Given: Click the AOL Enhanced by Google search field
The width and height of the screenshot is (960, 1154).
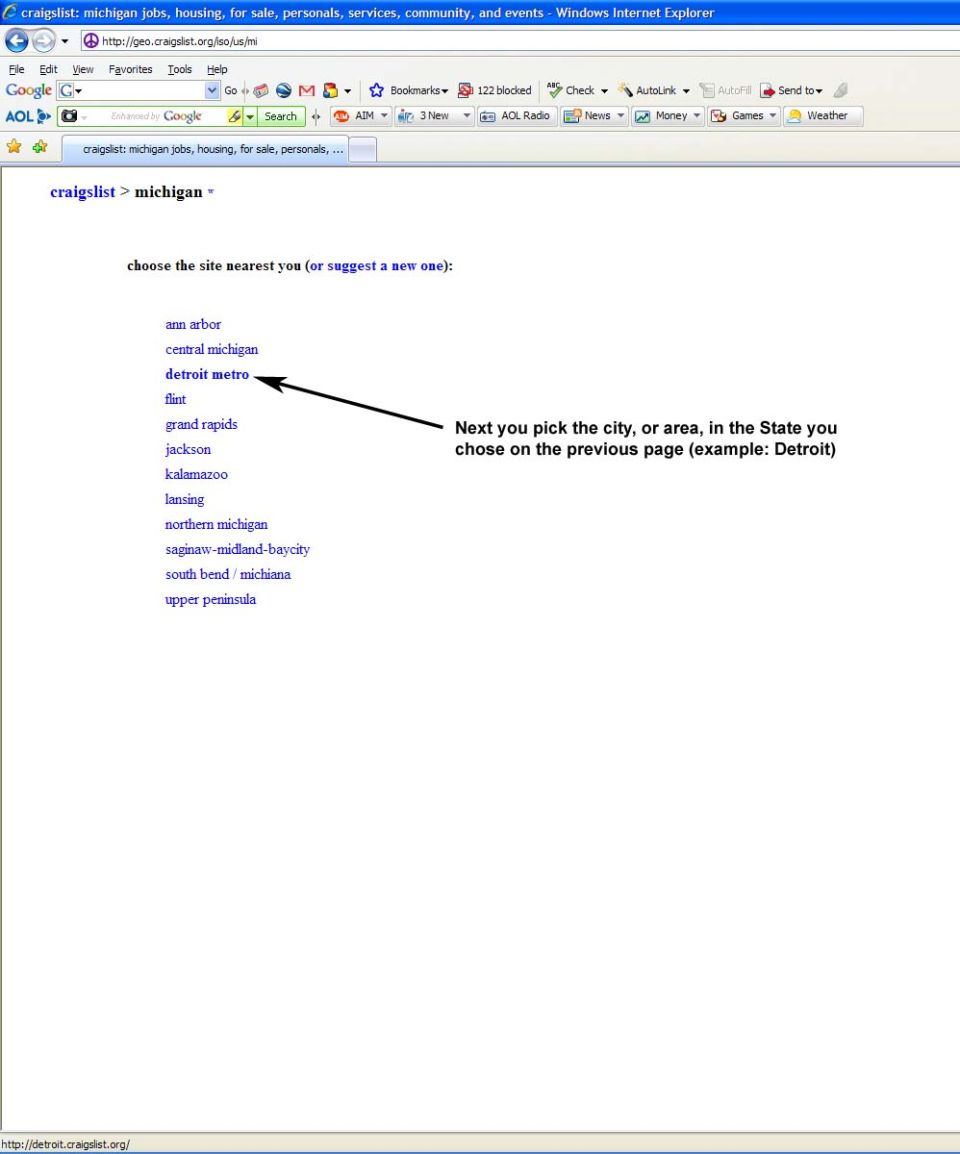Looking at the screenshot, I should [x=155, y=116].
